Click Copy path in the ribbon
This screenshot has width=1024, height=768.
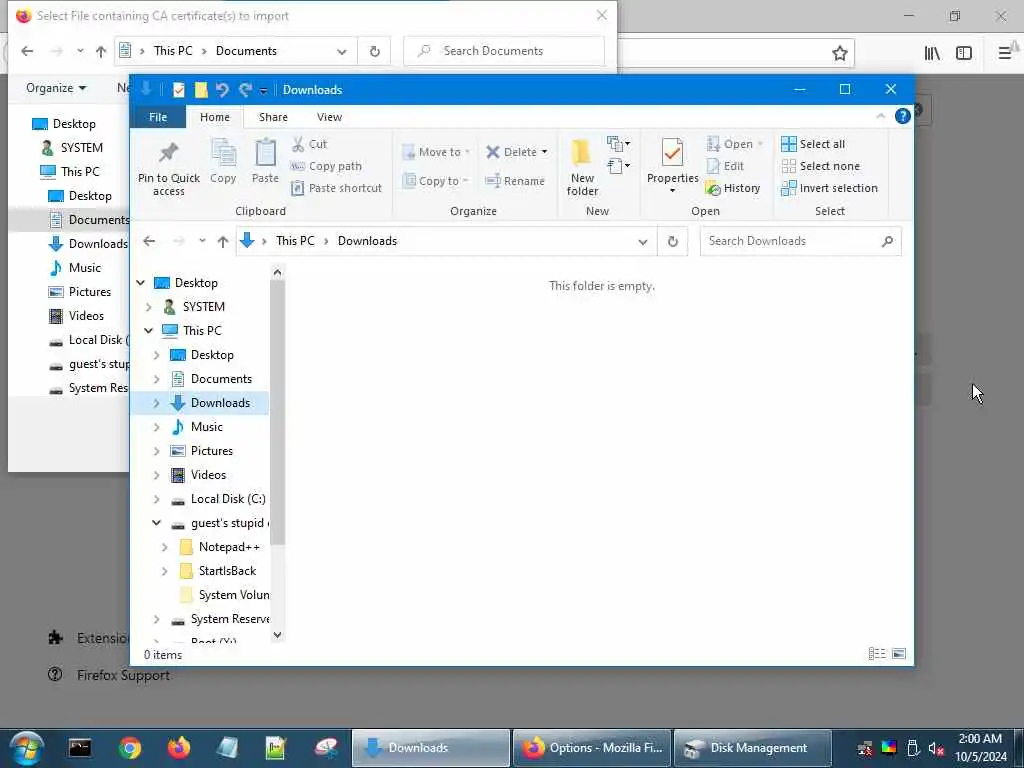click(x=326, y=166)
